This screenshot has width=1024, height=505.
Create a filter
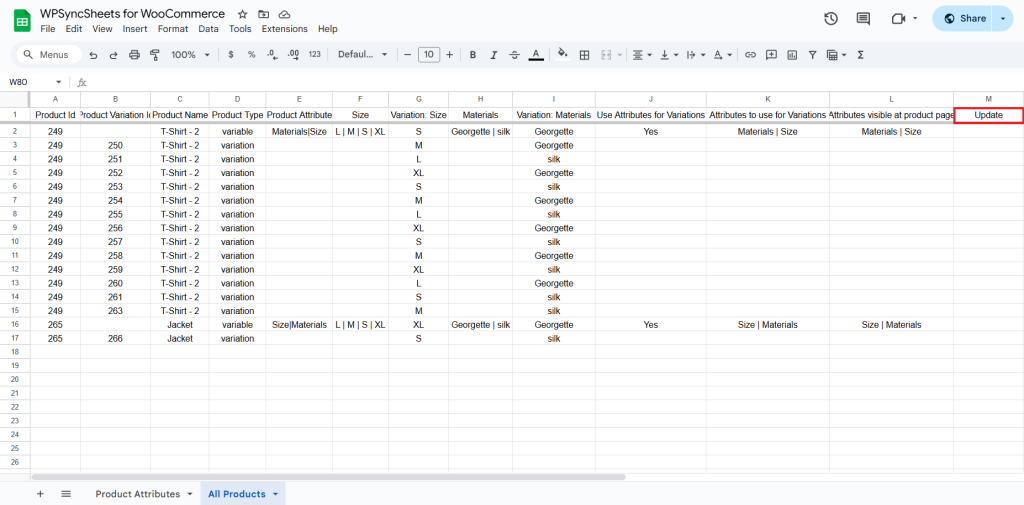(812, 55)
